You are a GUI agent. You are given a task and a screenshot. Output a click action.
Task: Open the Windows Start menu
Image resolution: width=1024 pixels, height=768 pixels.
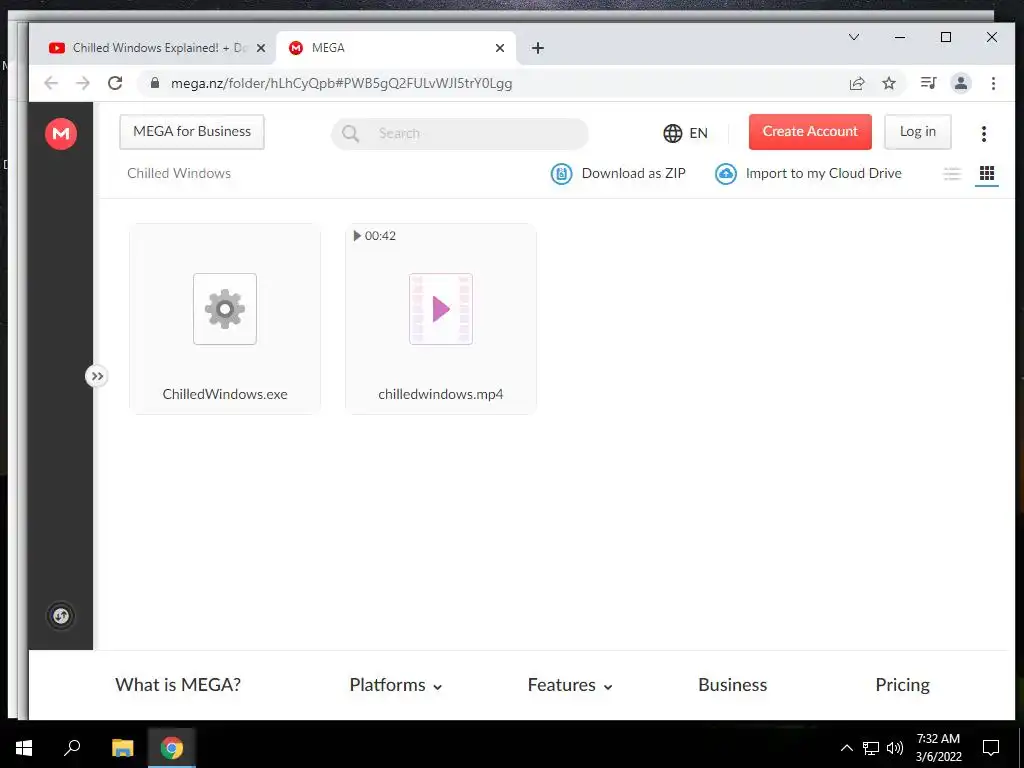[x=24, y=748]
